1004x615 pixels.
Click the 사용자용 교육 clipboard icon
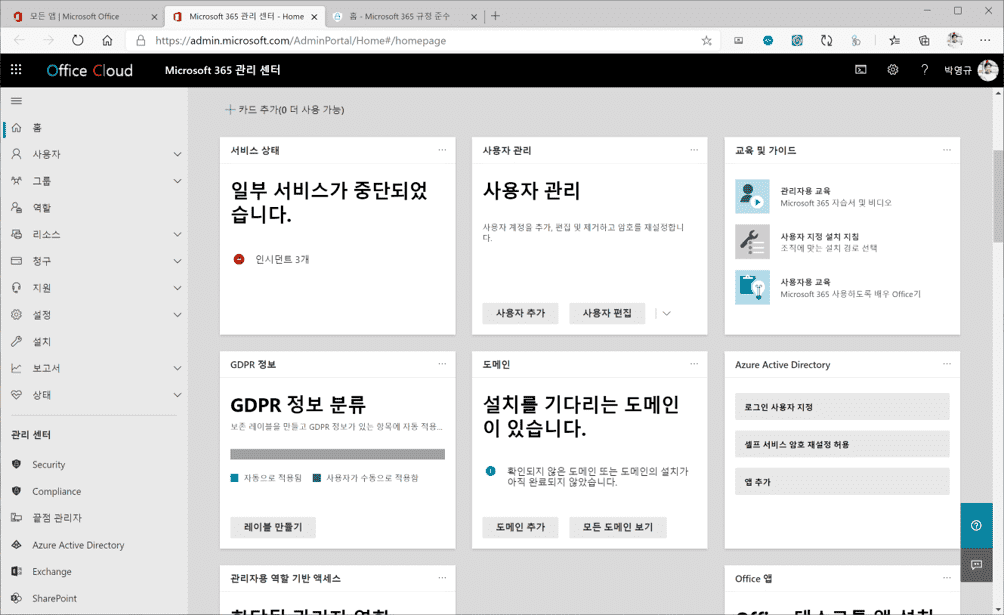pos(752,287)
